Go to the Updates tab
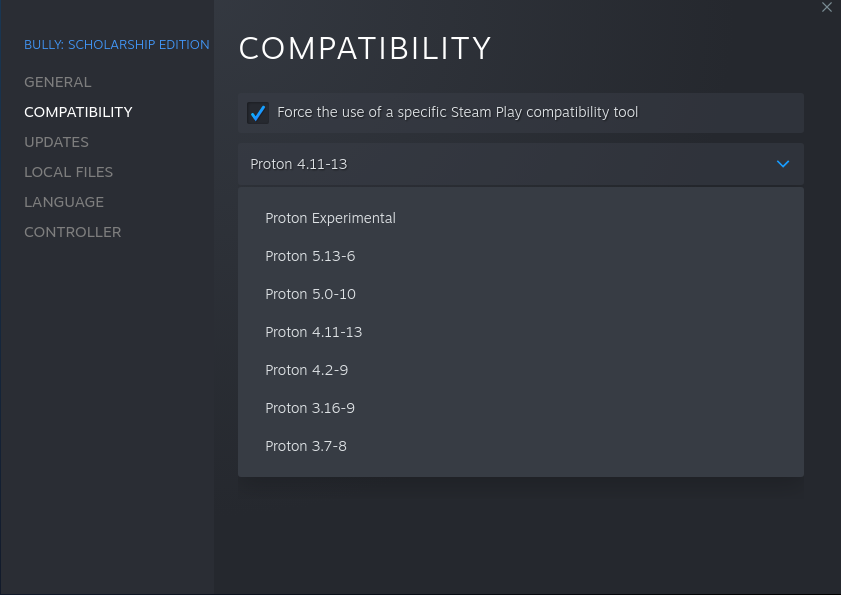This screenshot has width=841, height=595. tap(56, 142)
